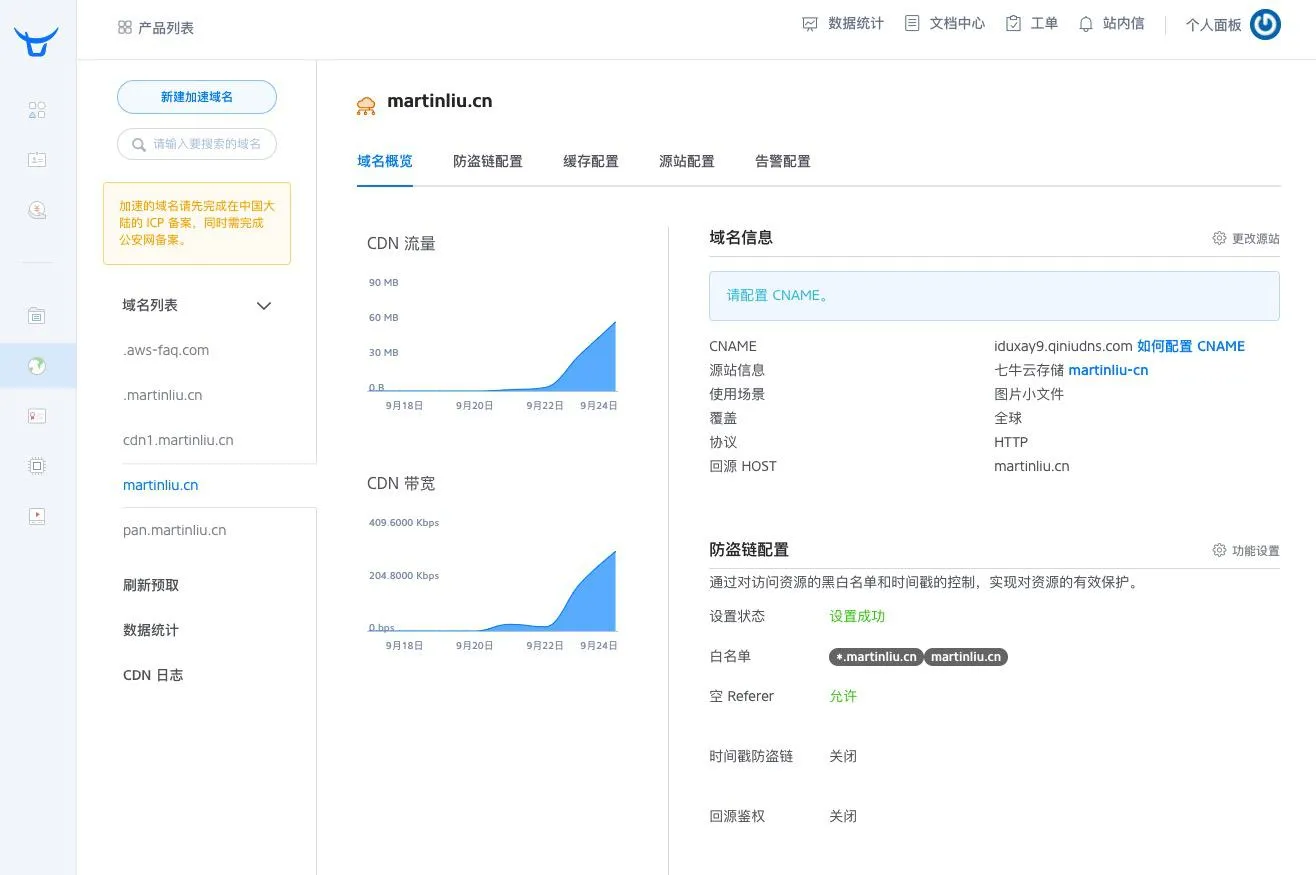Click the yen billing sidebar icon
Image resolution: width=1316 pixels, height=875 pixels.
pos(37,210)
